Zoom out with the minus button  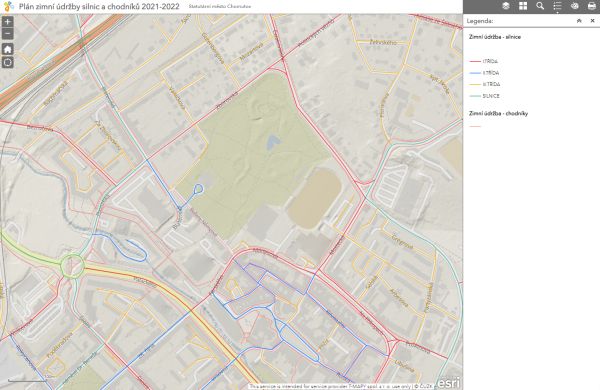point(8,34)
